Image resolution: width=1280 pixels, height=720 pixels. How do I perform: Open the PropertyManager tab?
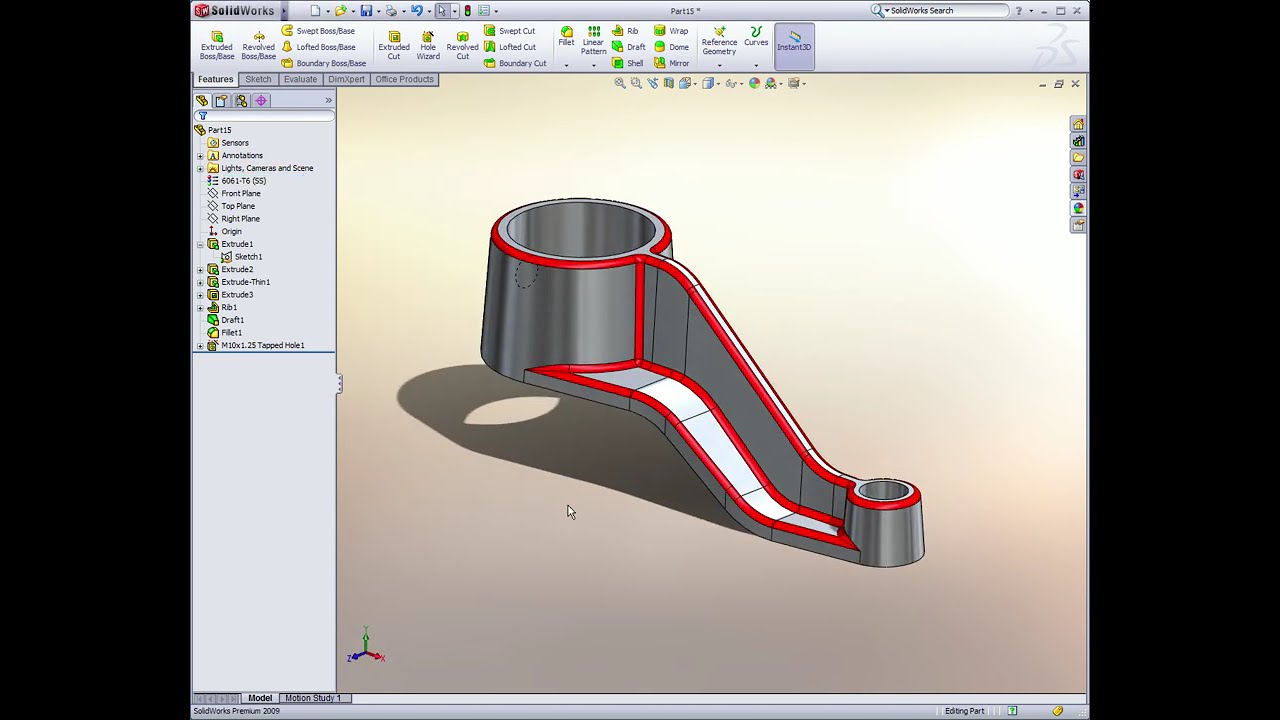pos(222,100)
